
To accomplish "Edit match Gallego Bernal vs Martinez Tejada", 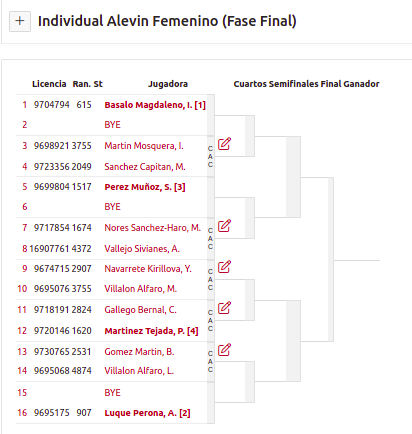I will tap(224, 308).
